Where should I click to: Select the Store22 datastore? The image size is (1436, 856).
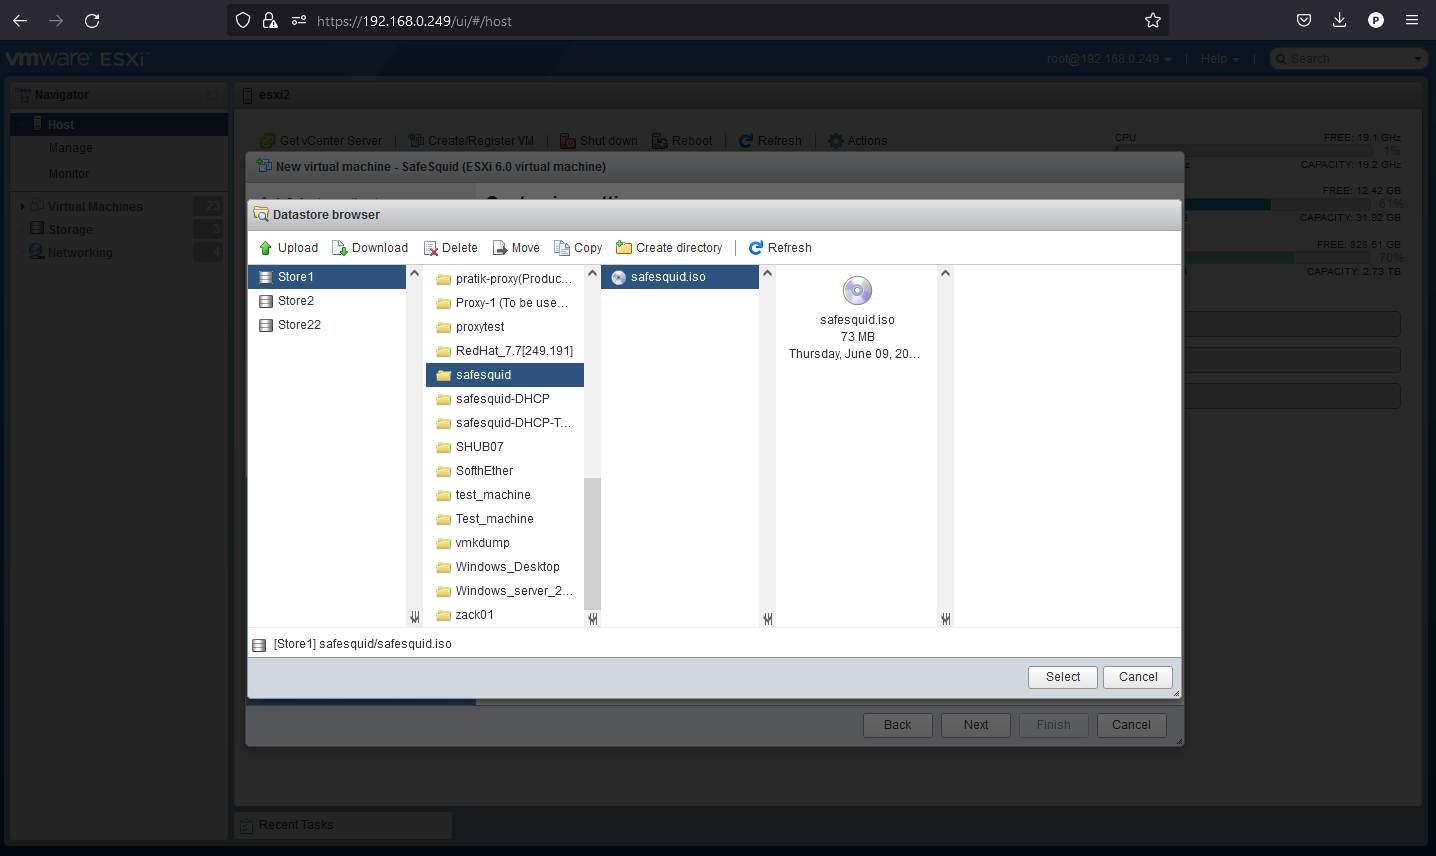(x=327, y=325)
